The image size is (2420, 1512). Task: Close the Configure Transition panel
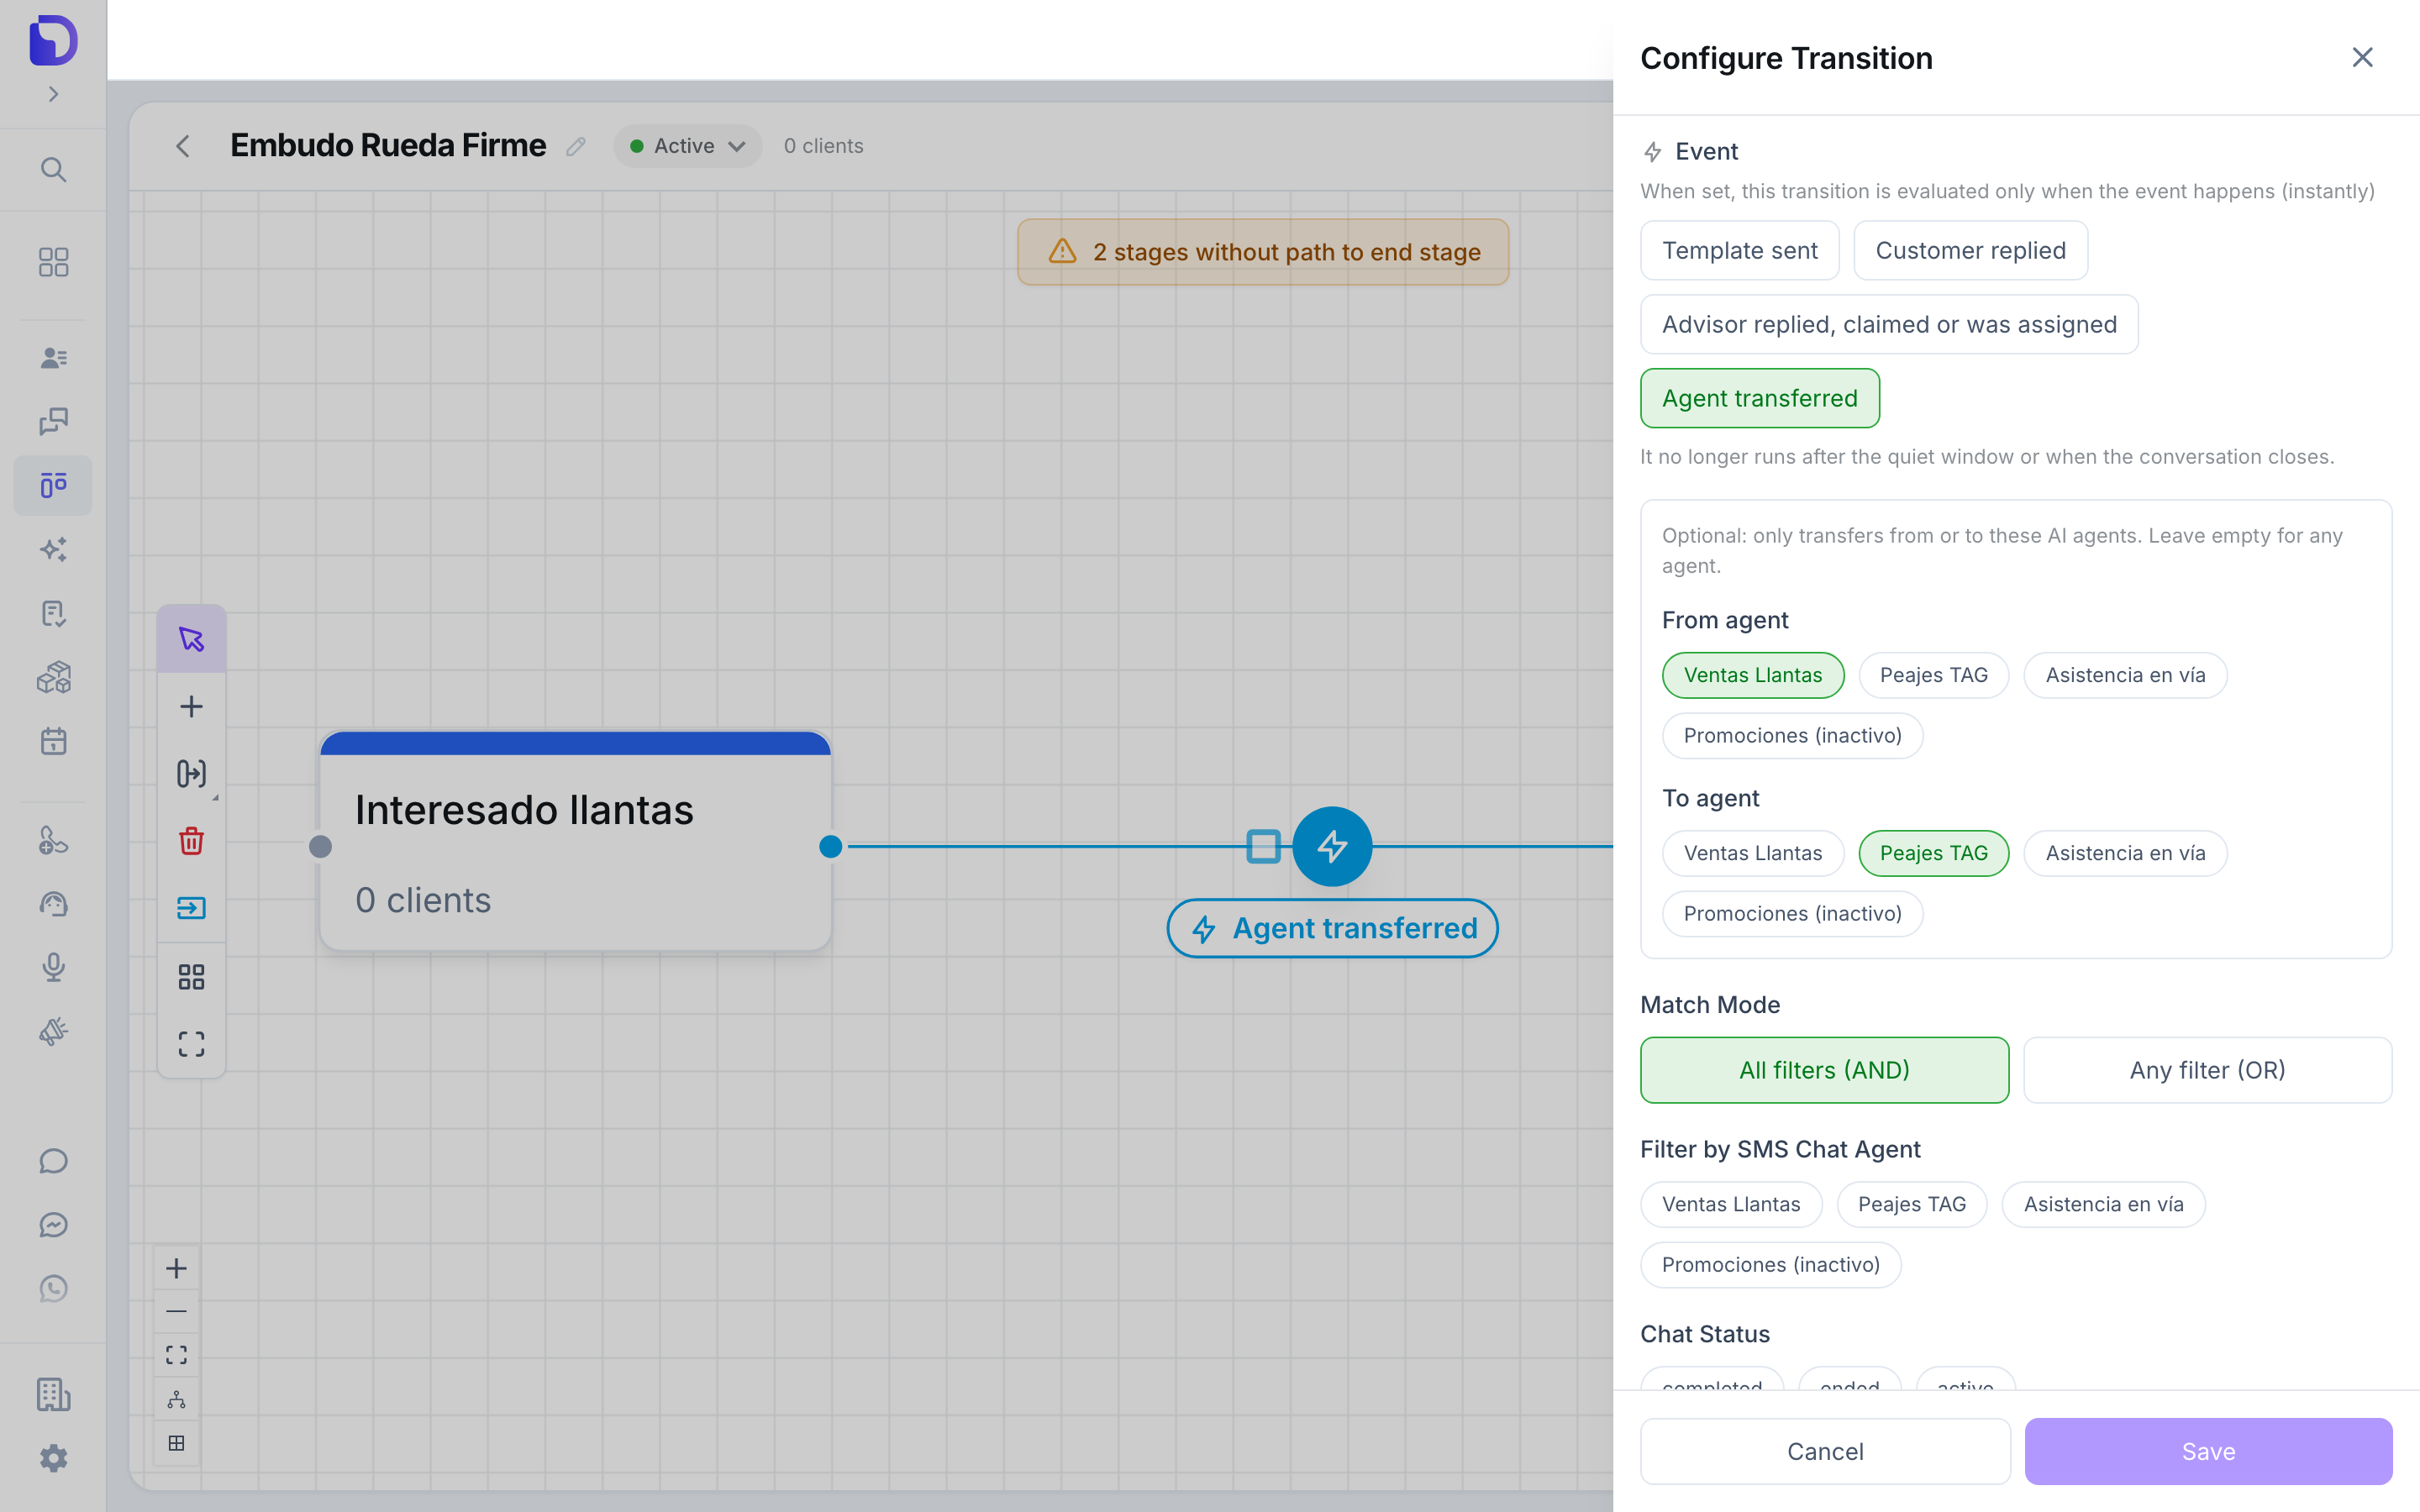2362,57
